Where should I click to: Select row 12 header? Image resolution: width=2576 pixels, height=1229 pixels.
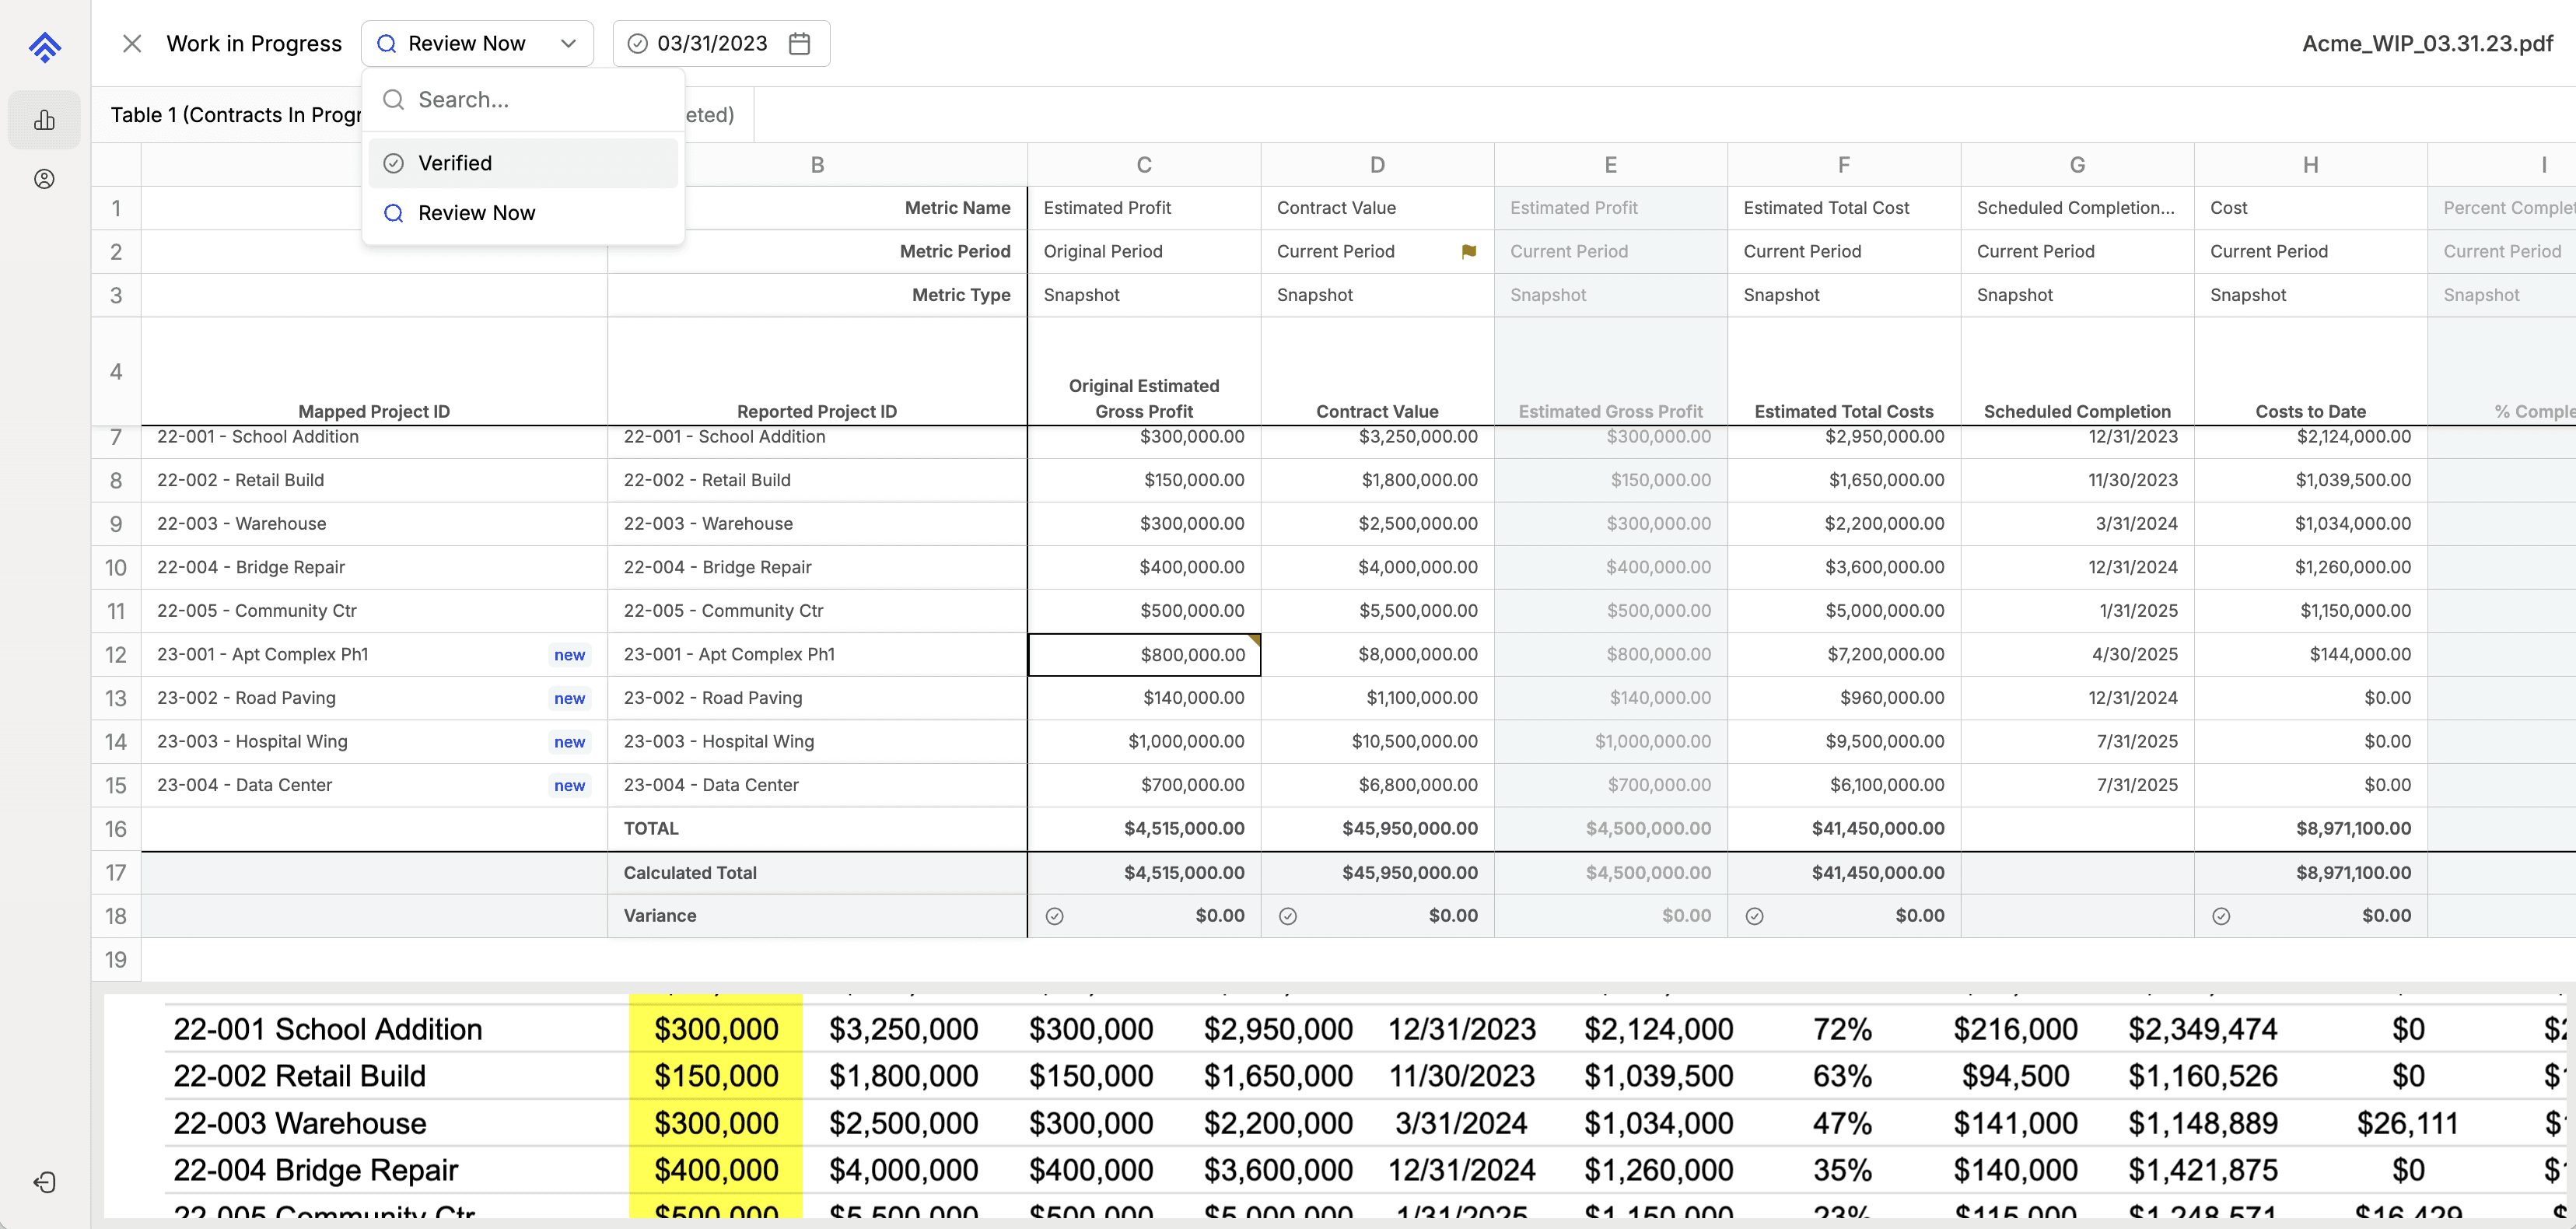(x=116, y=655)
